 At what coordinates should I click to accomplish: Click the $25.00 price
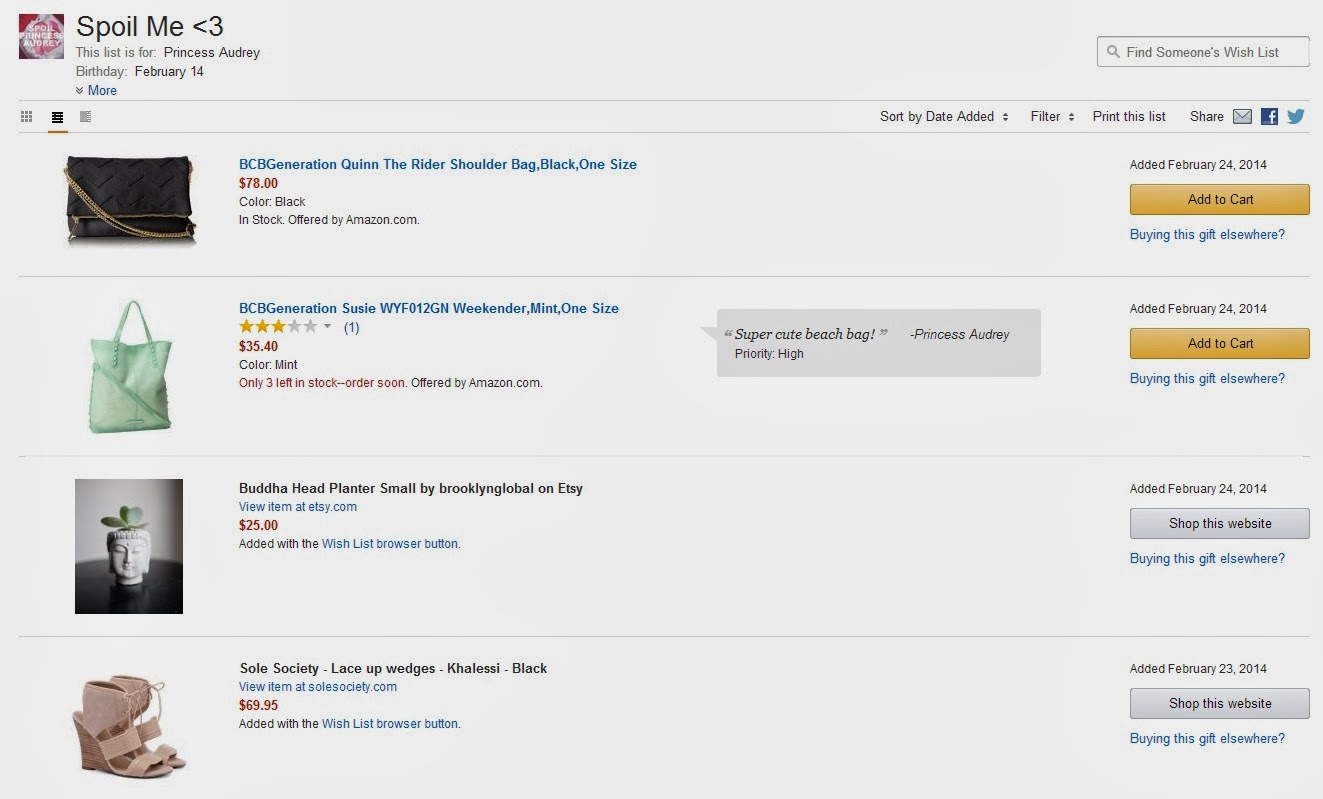pyautogui.click(x=258, y=525)
